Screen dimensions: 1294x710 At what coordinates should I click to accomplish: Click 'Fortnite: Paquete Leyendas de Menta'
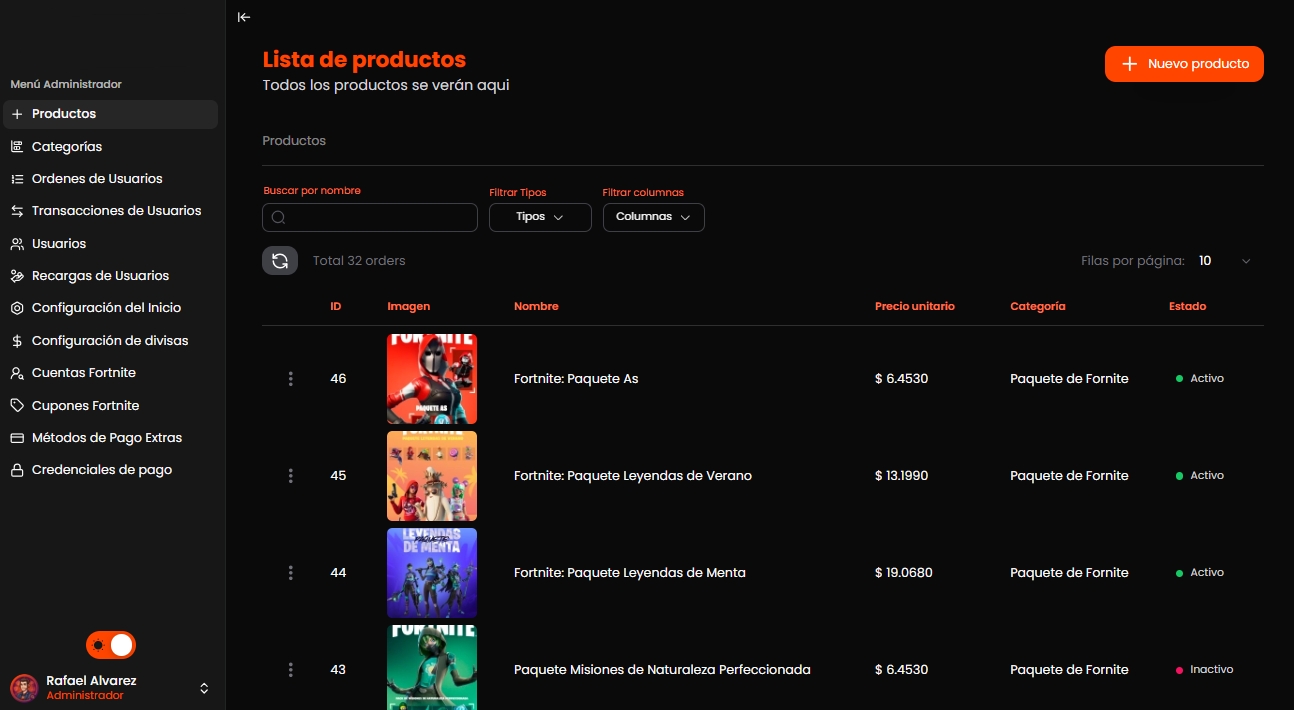click(x=630, y=573)
